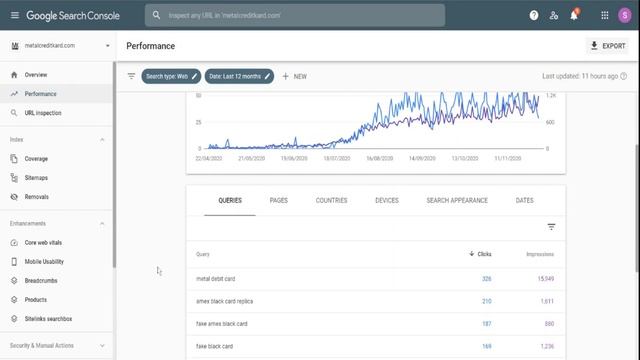
Task: Click the Products icon
Action: click(14, 300)
